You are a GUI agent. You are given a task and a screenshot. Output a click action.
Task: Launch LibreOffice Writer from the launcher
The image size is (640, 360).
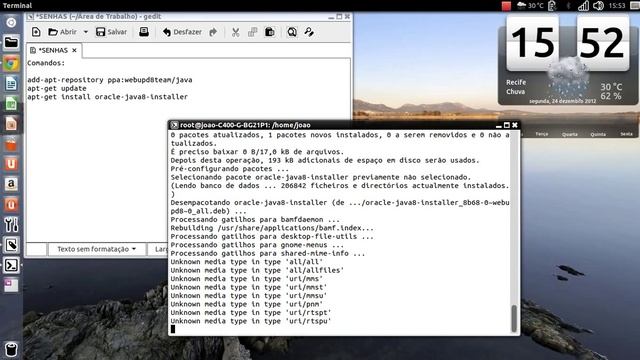11,84
